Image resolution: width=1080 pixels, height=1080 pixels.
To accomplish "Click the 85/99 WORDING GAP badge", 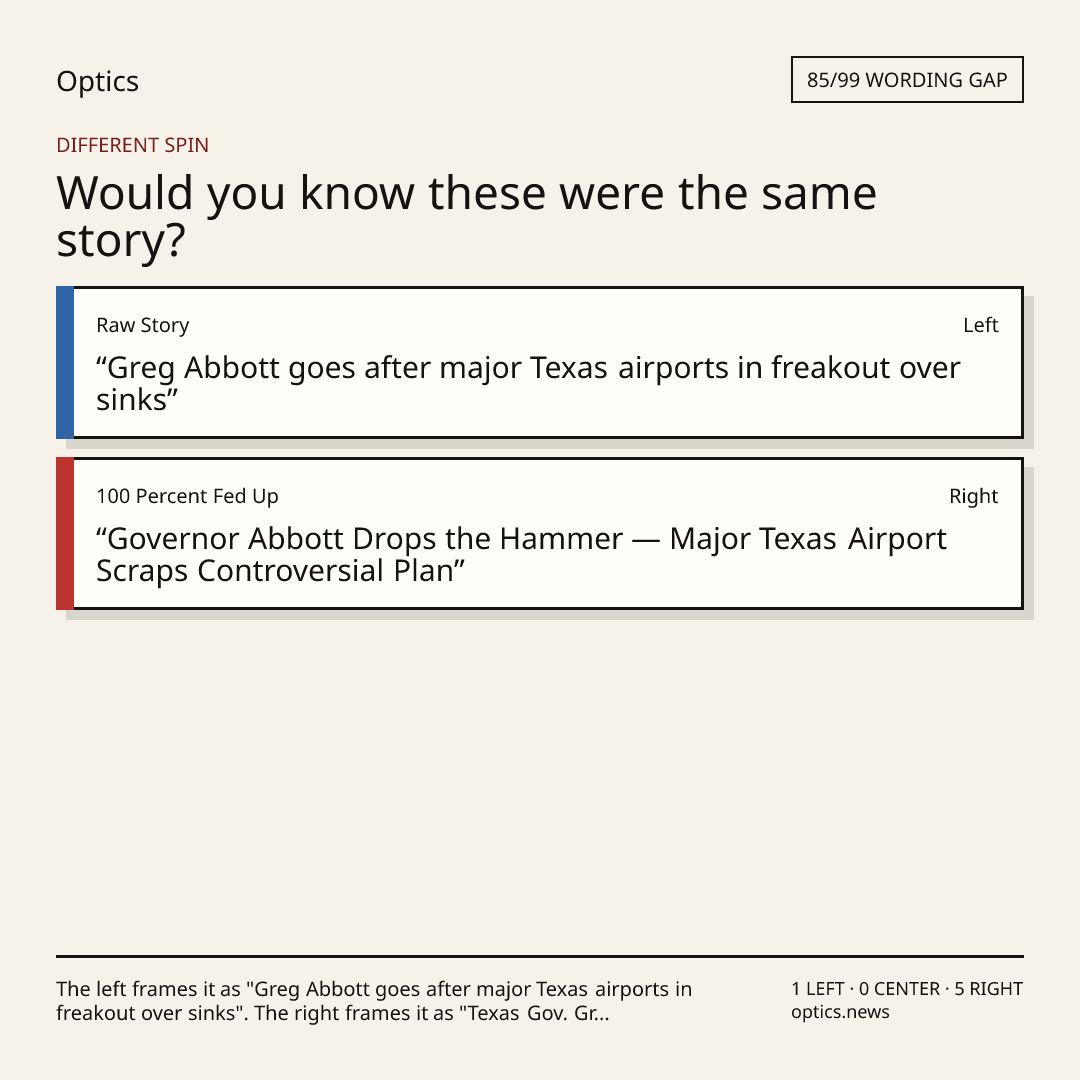I will click(907, 80).
